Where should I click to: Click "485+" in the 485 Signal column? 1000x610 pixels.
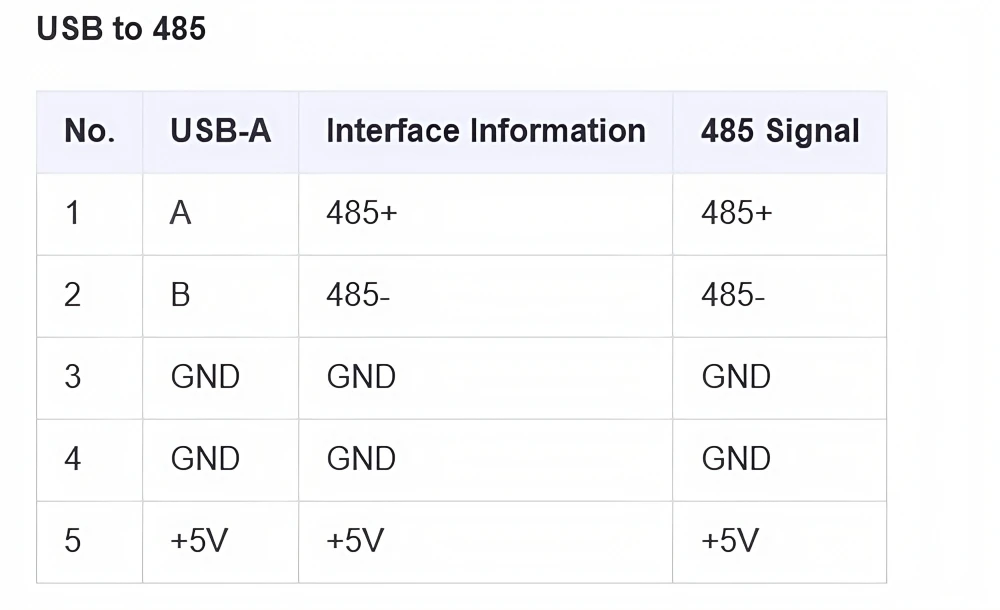pyautogui.click(x=737, y=213)
